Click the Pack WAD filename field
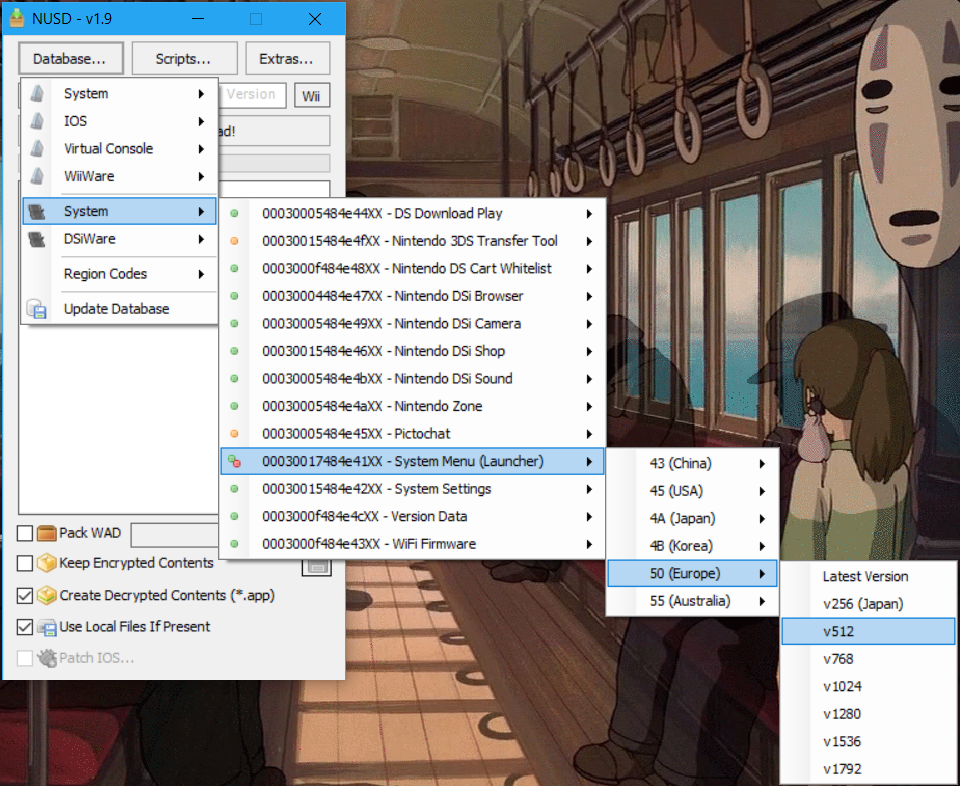 pos(174,534)
